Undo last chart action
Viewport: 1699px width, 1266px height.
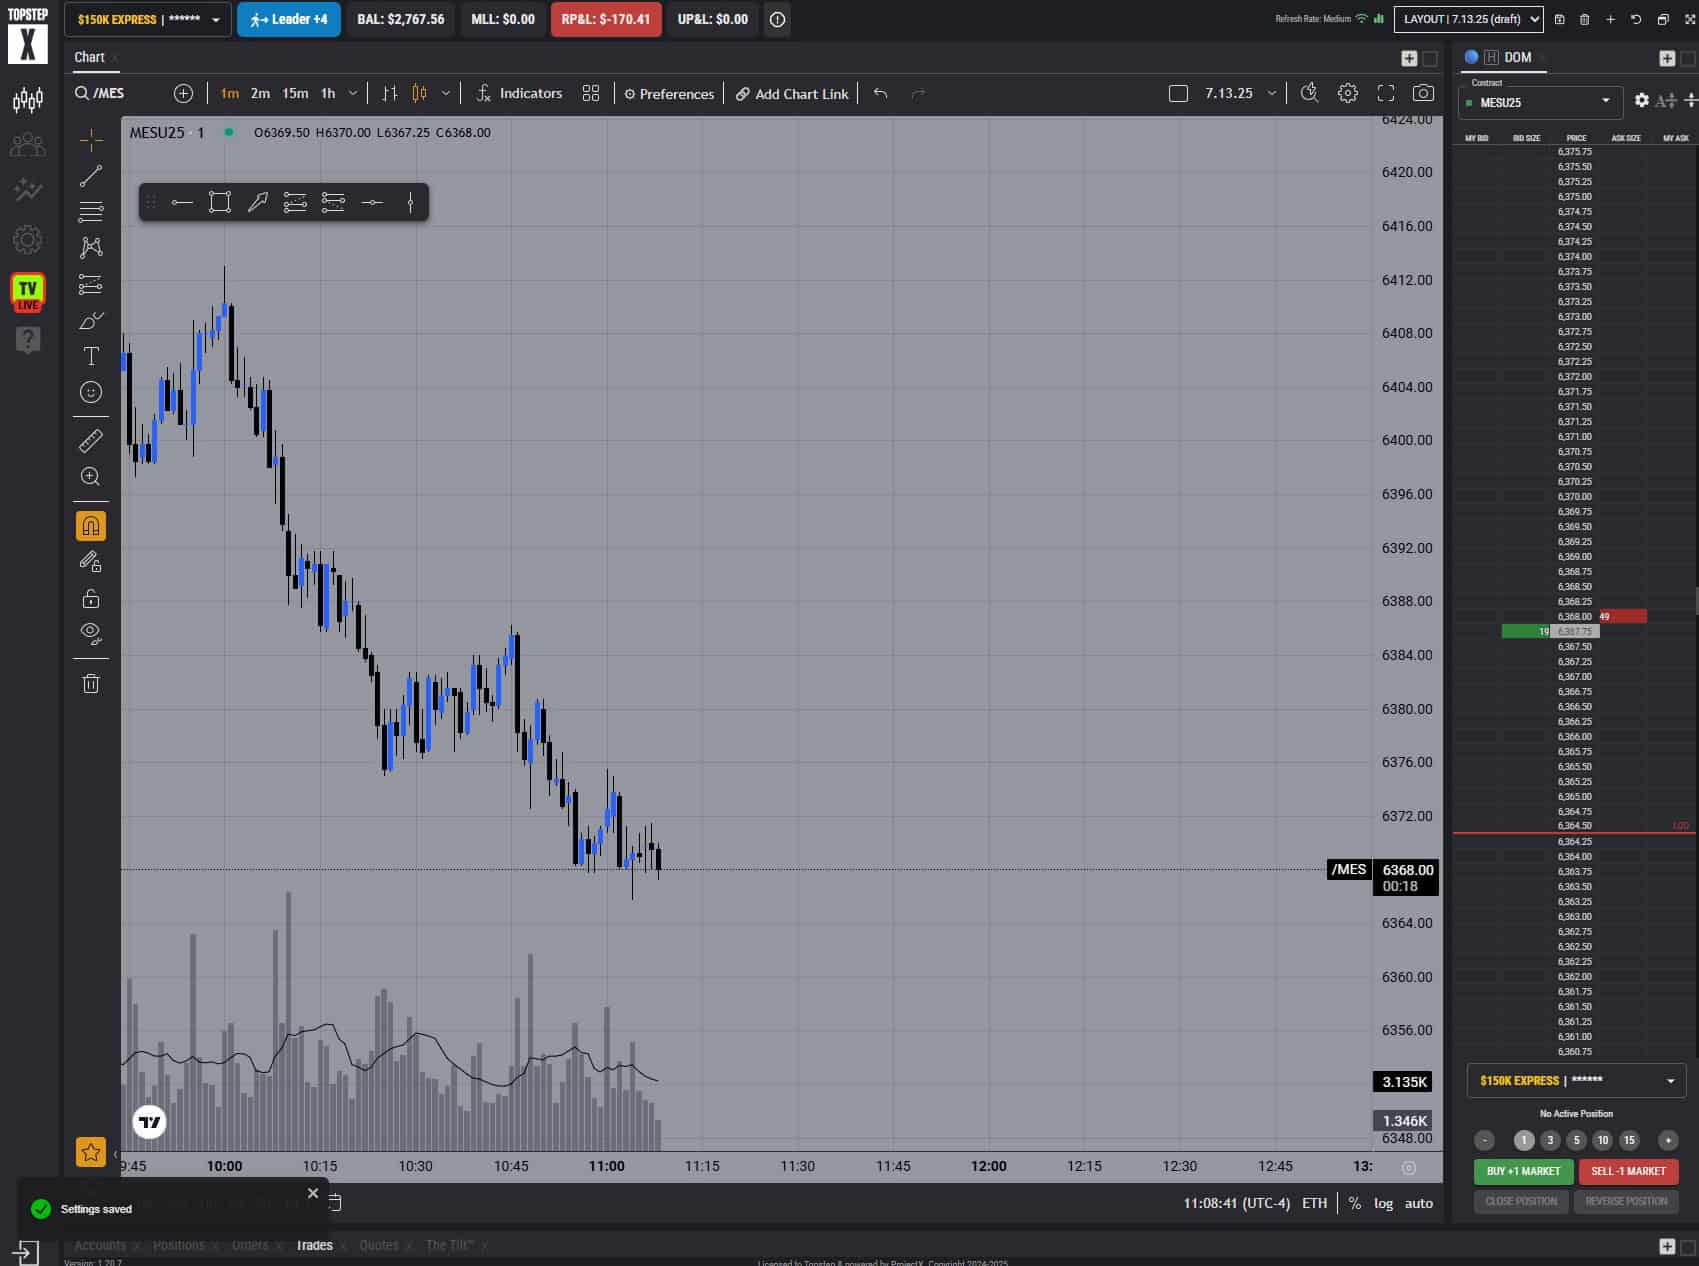point(880,93)
